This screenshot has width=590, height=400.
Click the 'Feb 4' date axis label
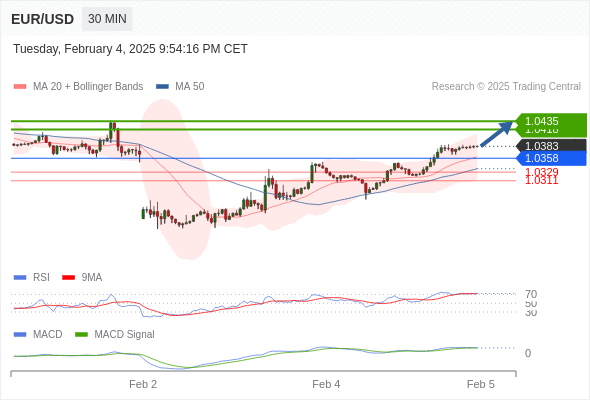[326, 384]
